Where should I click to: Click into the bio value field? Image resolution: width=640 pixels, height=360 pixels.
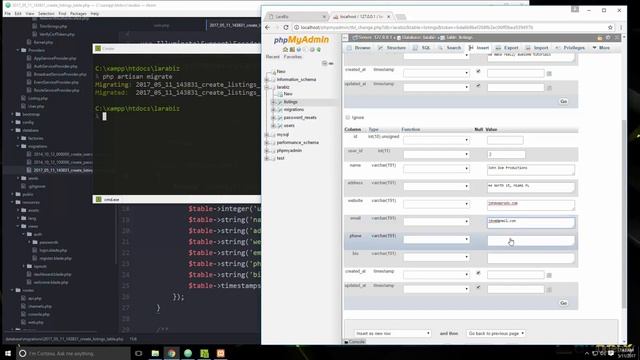click(x=531, y=258)
